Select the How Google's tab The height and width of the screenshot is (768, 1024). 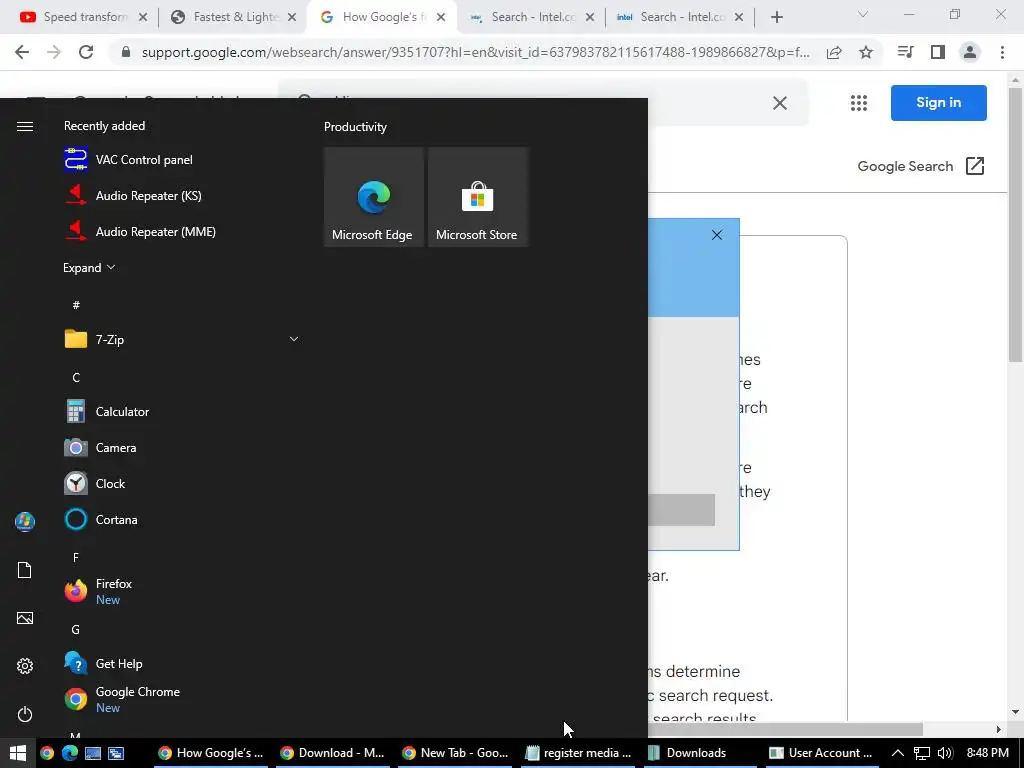(x=383, y=17)
